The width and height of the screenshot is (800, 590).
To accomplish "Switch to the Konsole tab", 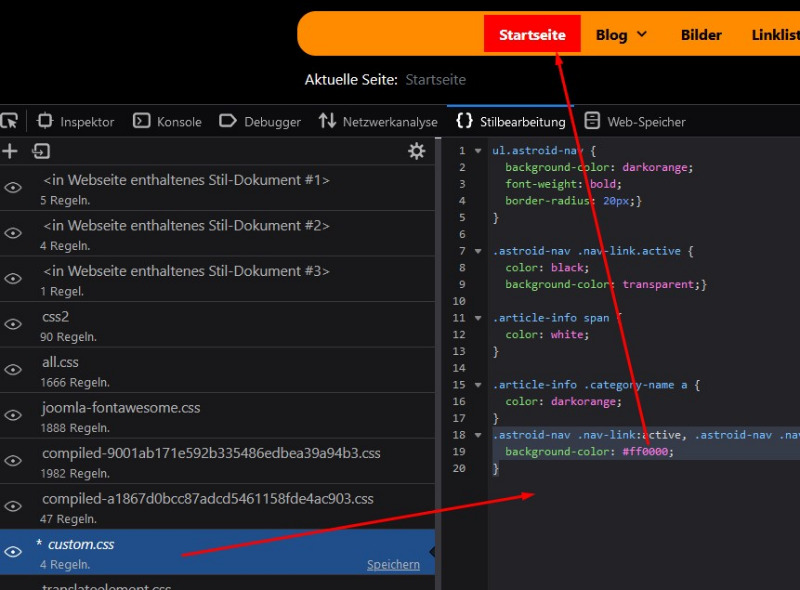I will coord(167,121).
